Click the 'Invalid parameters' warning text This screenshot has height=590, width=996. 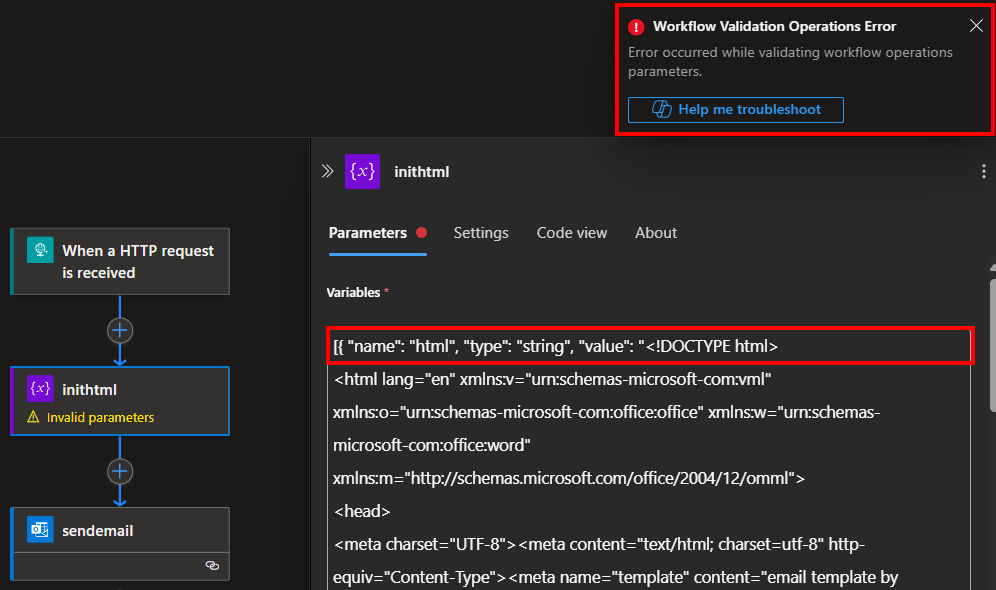(x=100, y=417)
